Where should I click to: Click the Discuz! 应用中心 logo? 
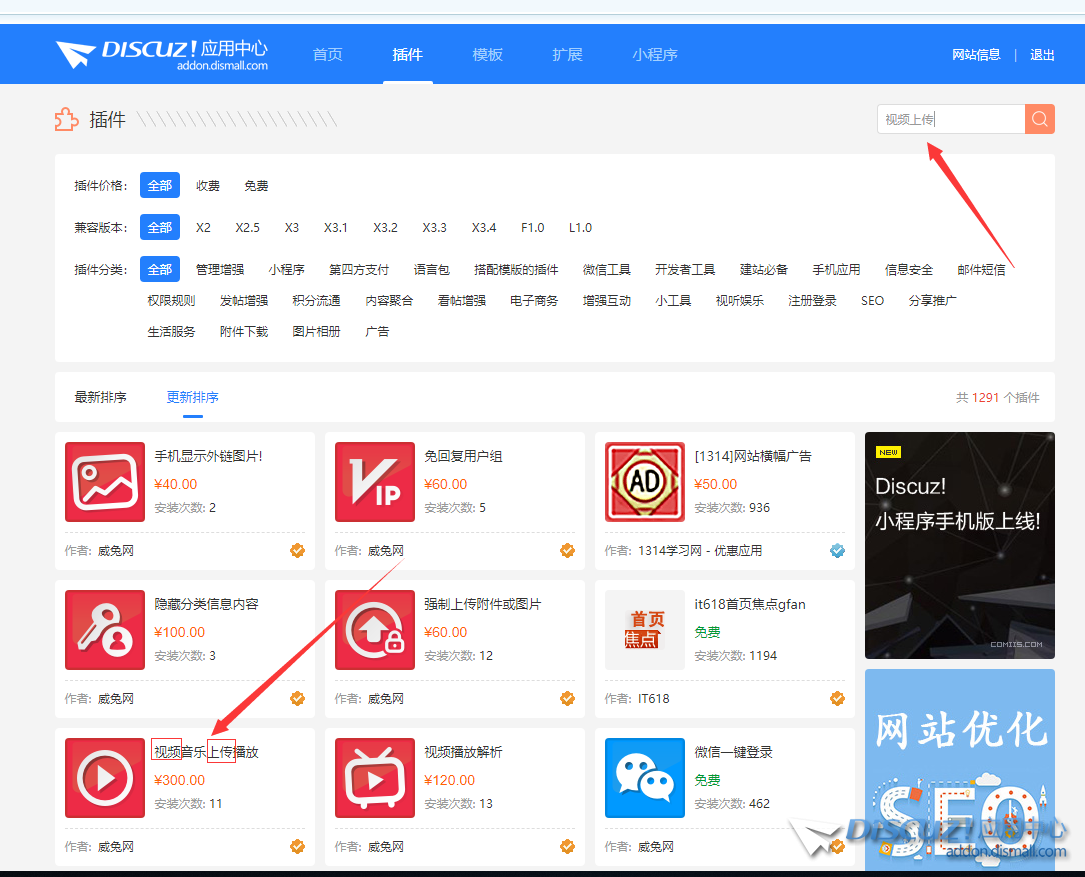(162, 55)
